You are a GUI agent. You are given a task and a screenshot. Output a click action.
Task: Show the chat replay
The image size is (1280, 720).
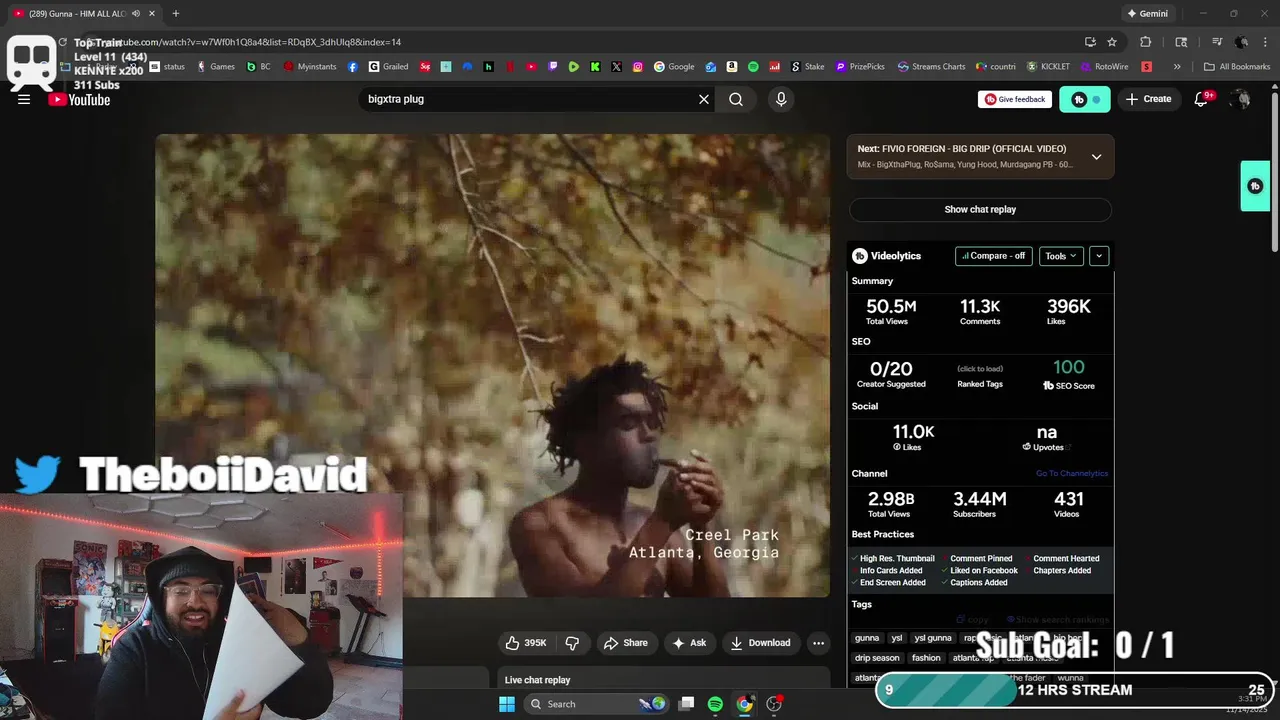[x=980, y=210]
